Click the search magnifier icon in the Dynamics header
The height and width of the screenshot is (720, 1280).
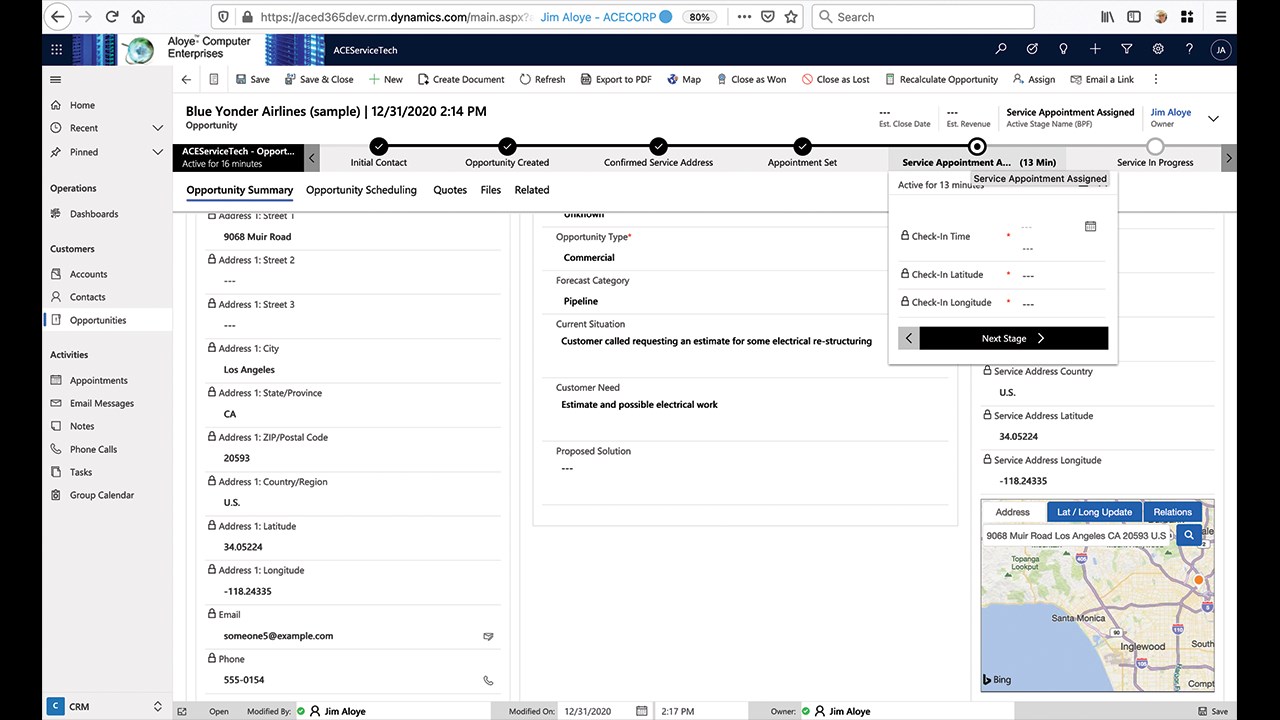click(1001, 49)
